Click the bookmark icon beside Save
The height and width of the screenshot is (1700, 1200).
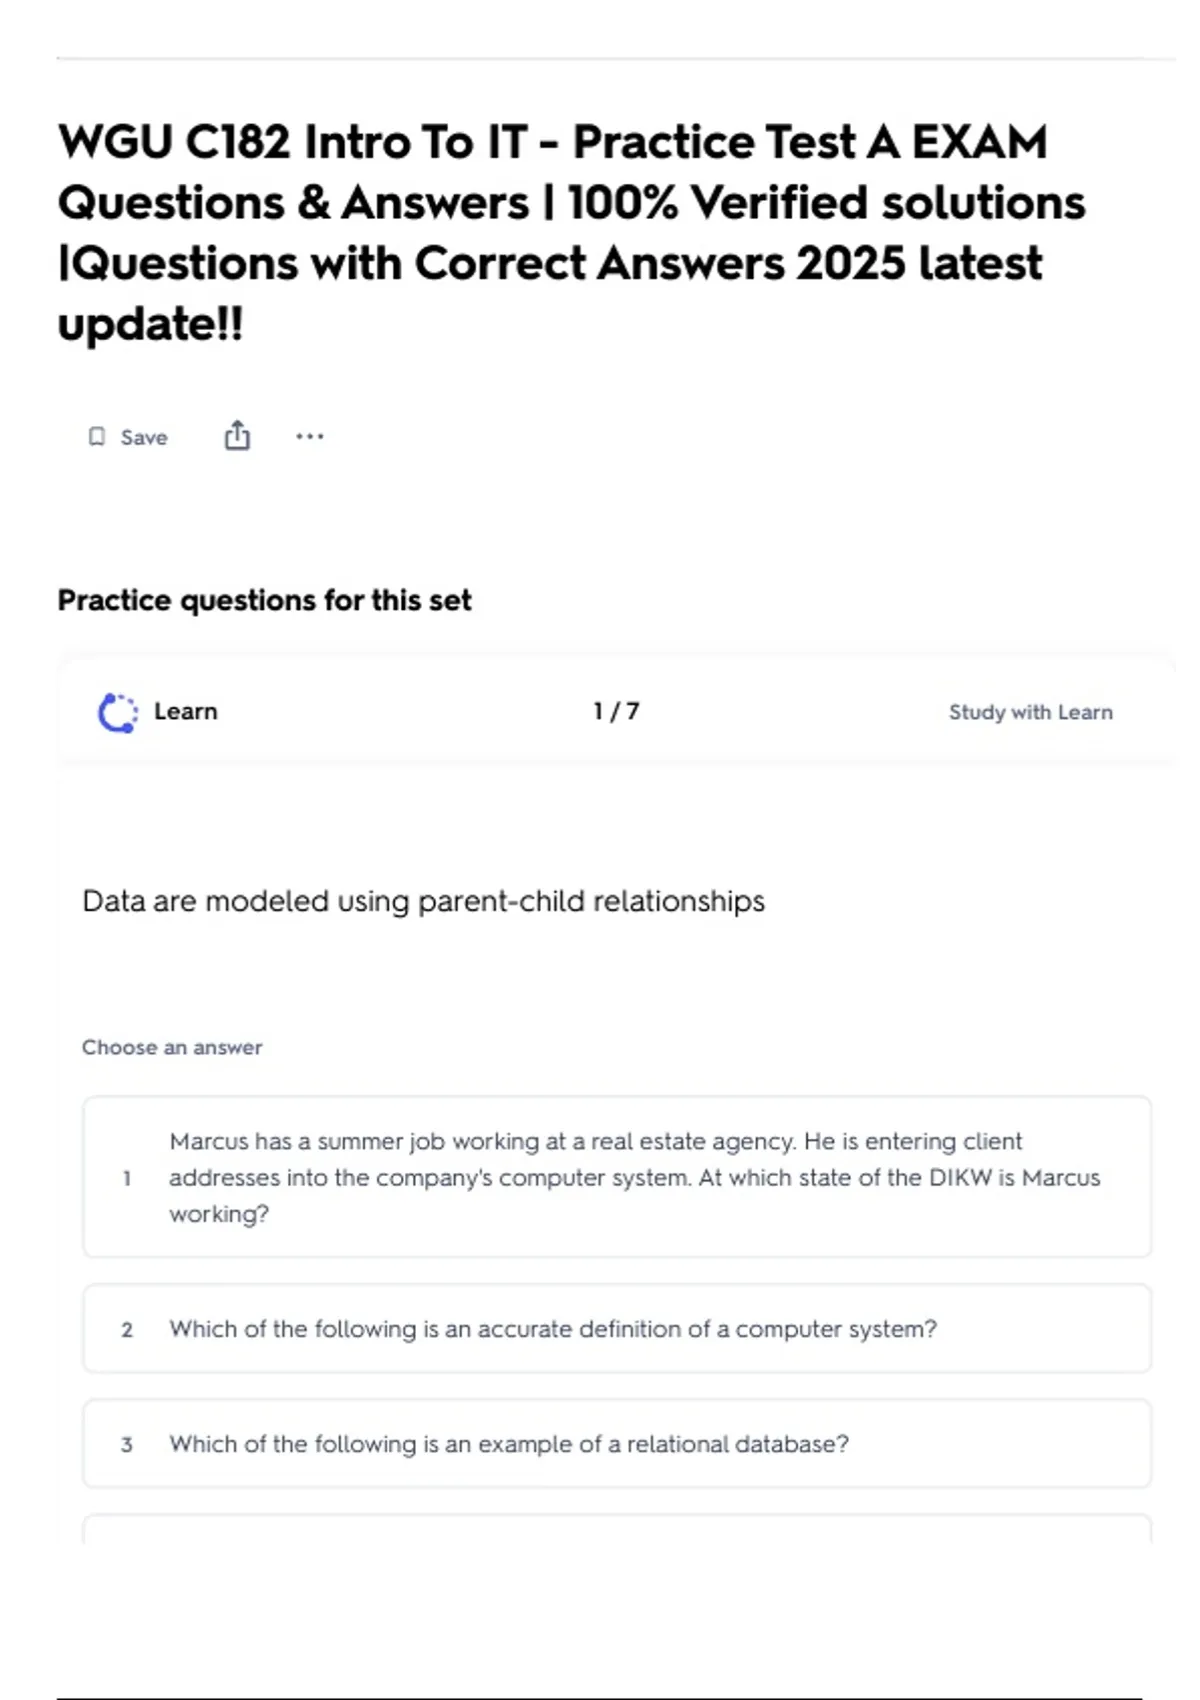click(x=97, y=437)
